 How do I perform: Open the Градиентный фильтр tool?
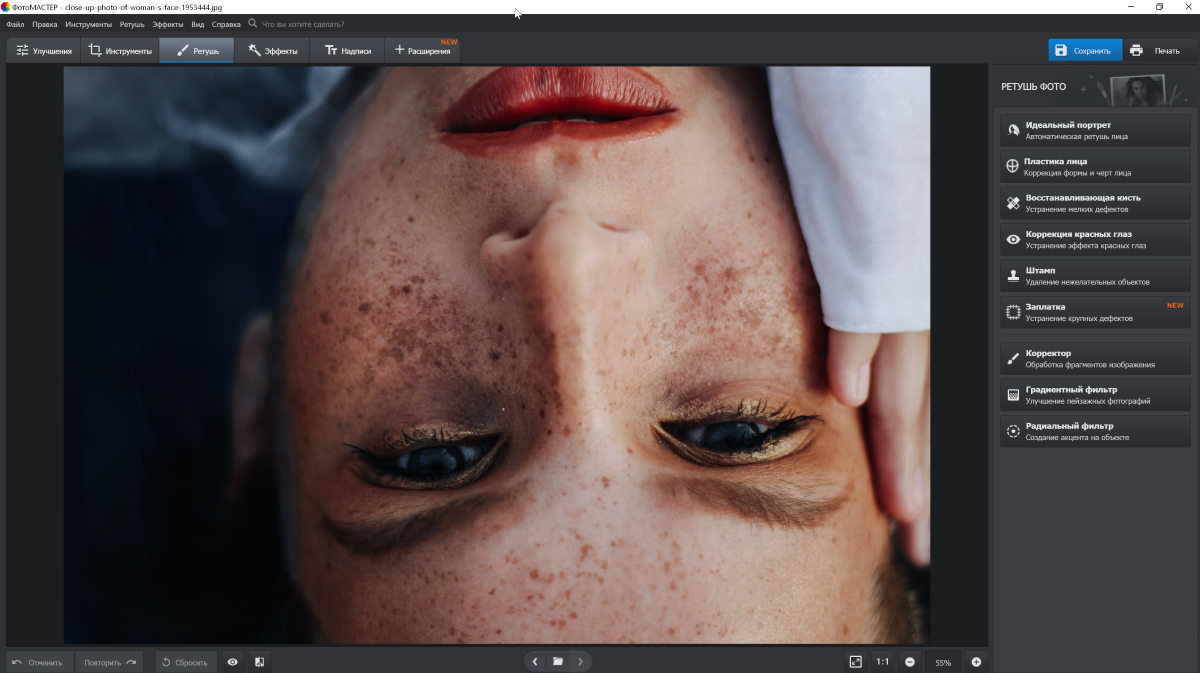pyautogui.click(x=1094, y=395)
